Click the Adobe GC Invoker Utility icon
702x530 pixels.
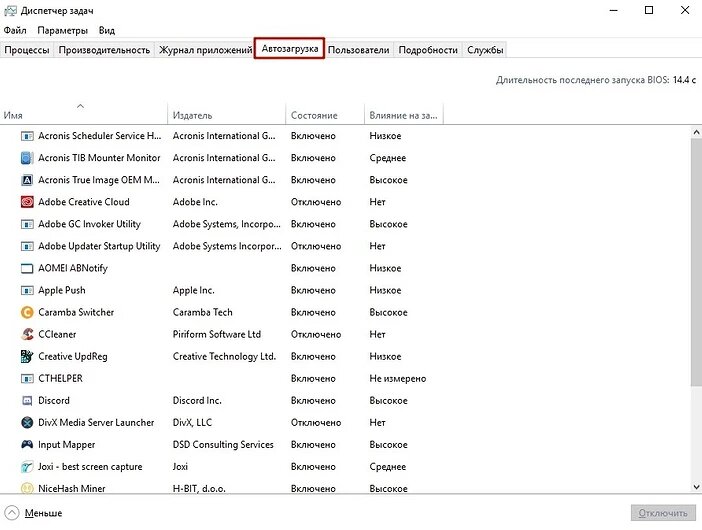click(x=27, y=224)
